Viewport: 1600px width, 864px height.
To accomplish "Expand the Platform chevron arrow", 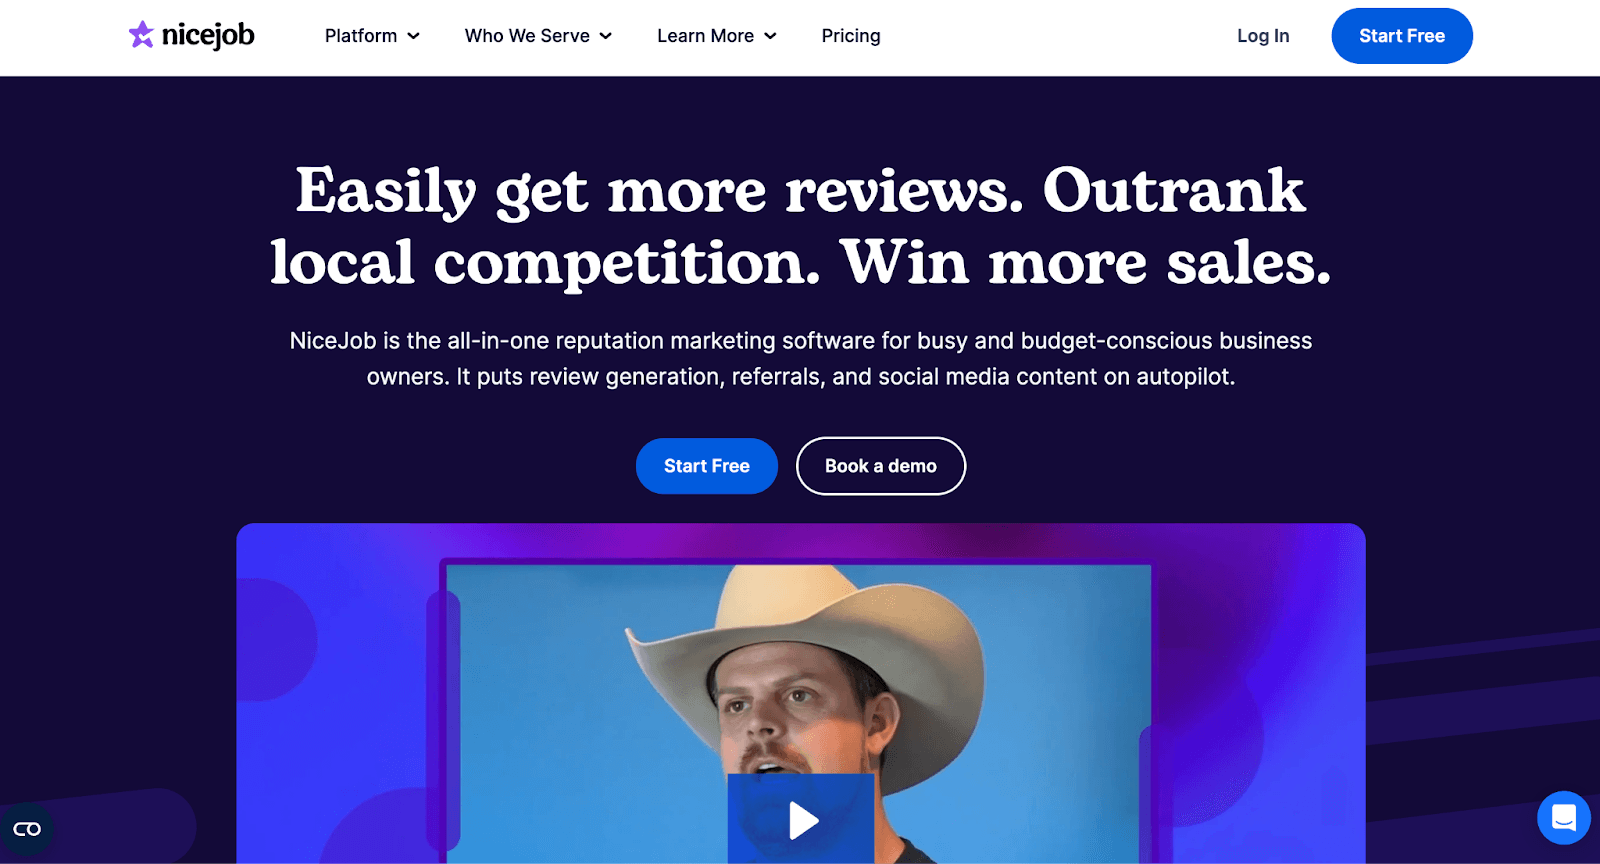I will pos(413,36).
